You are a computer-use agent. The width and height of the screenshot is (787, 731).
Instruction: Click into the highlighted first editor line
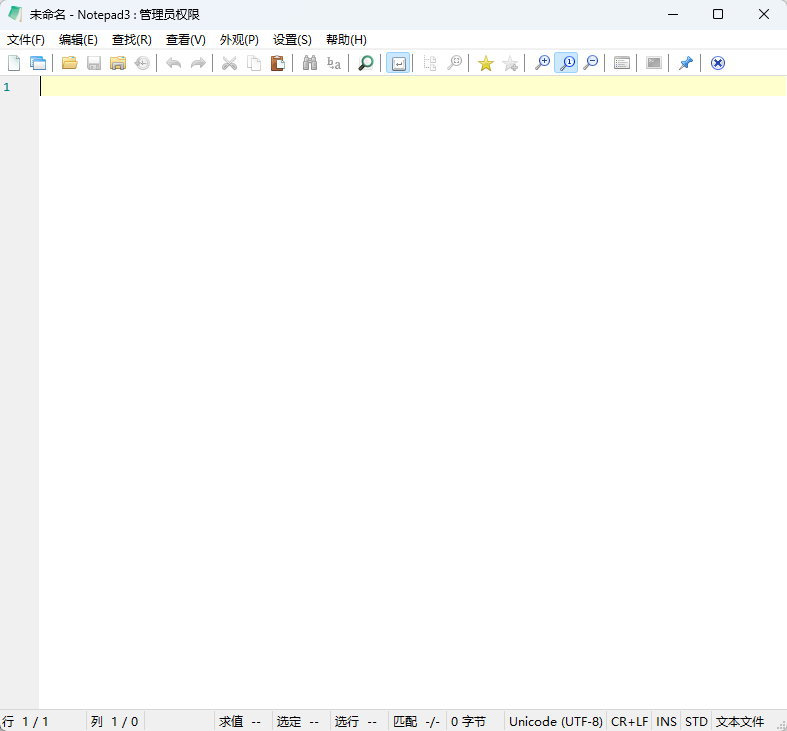(413, 86)
